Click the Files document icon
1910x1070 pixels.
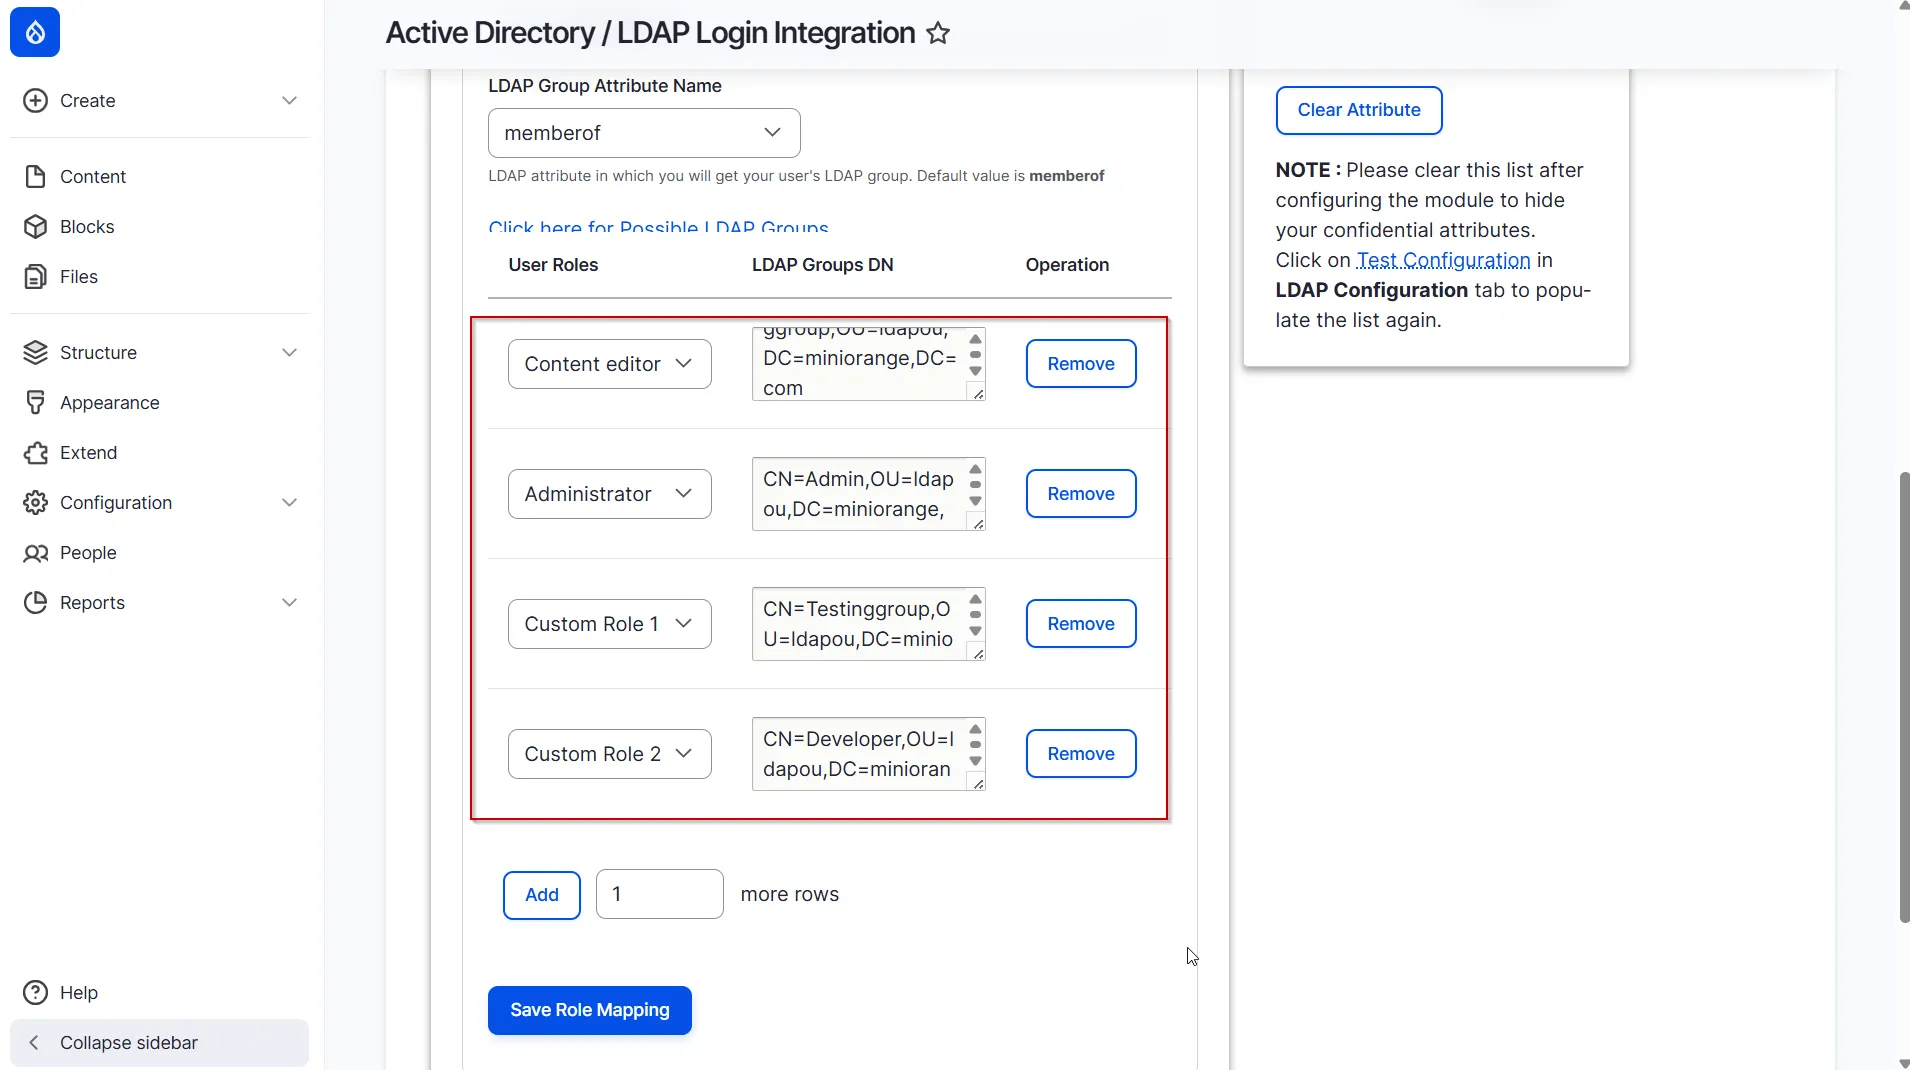35,277
